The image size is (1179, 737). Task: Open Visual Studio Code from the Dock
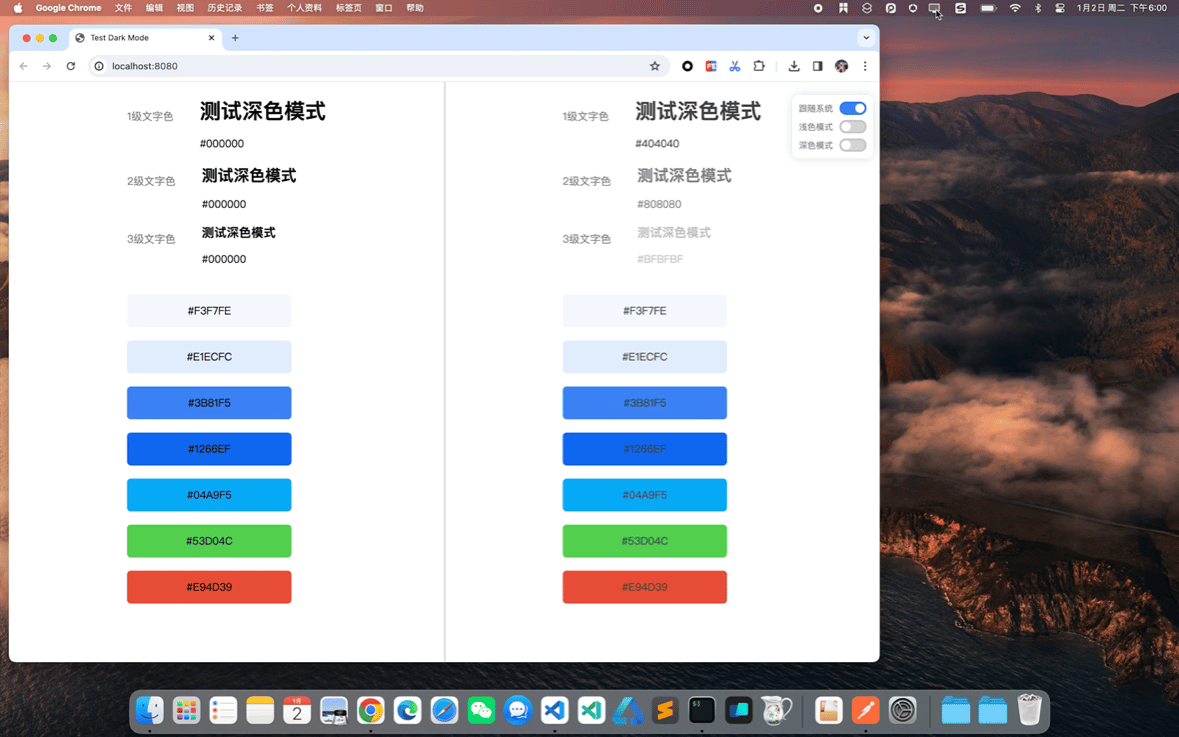point(555,710)
